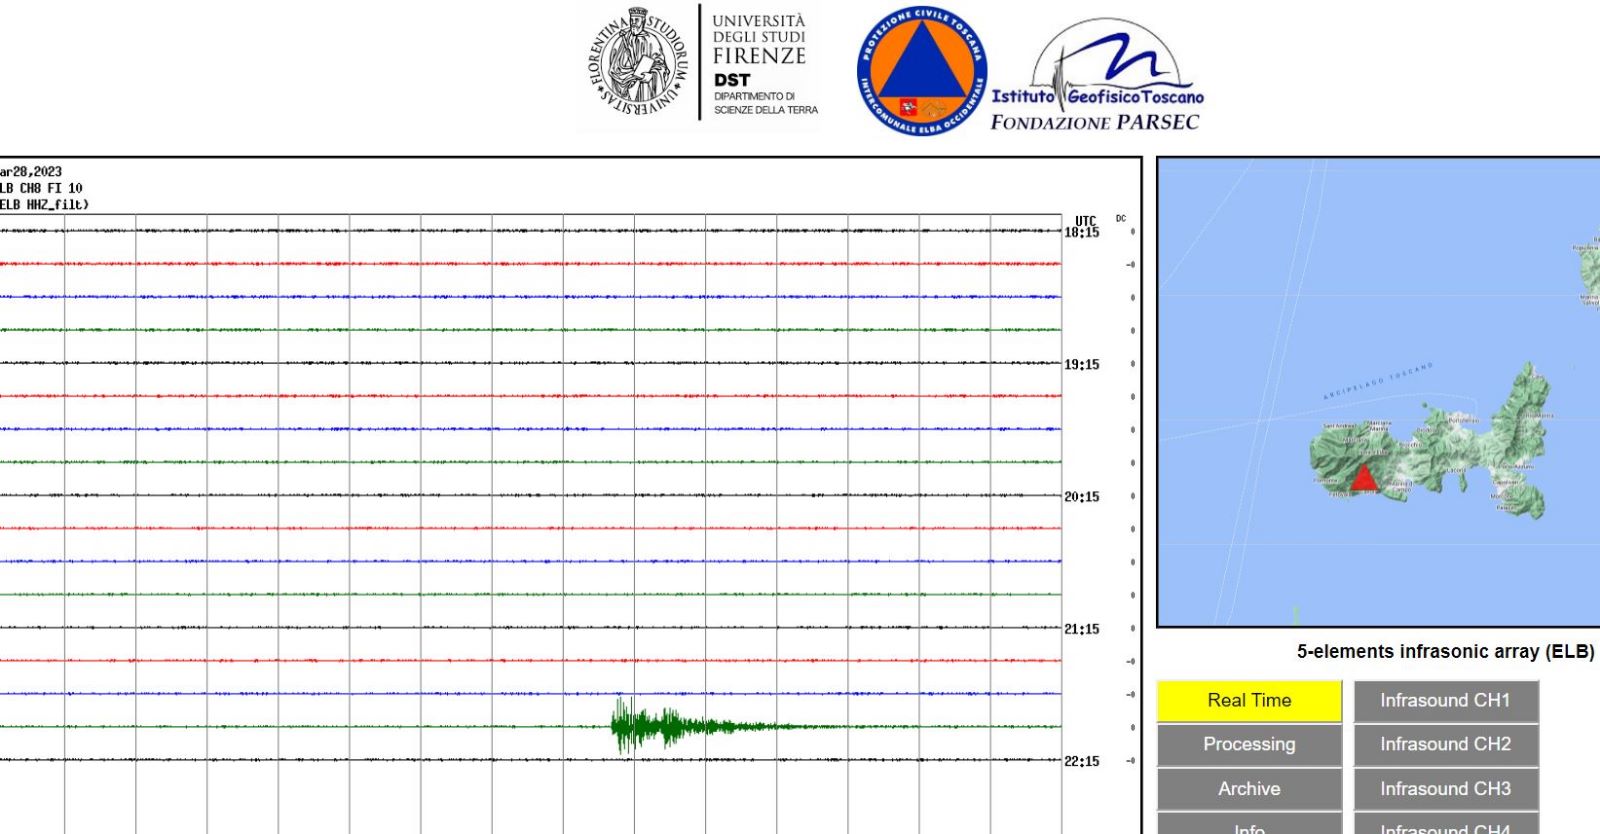The height and width of the screenshot is (834, 1600).
Task: Open the Info page
Action: pyautogui.click(x=1249, y=827)
